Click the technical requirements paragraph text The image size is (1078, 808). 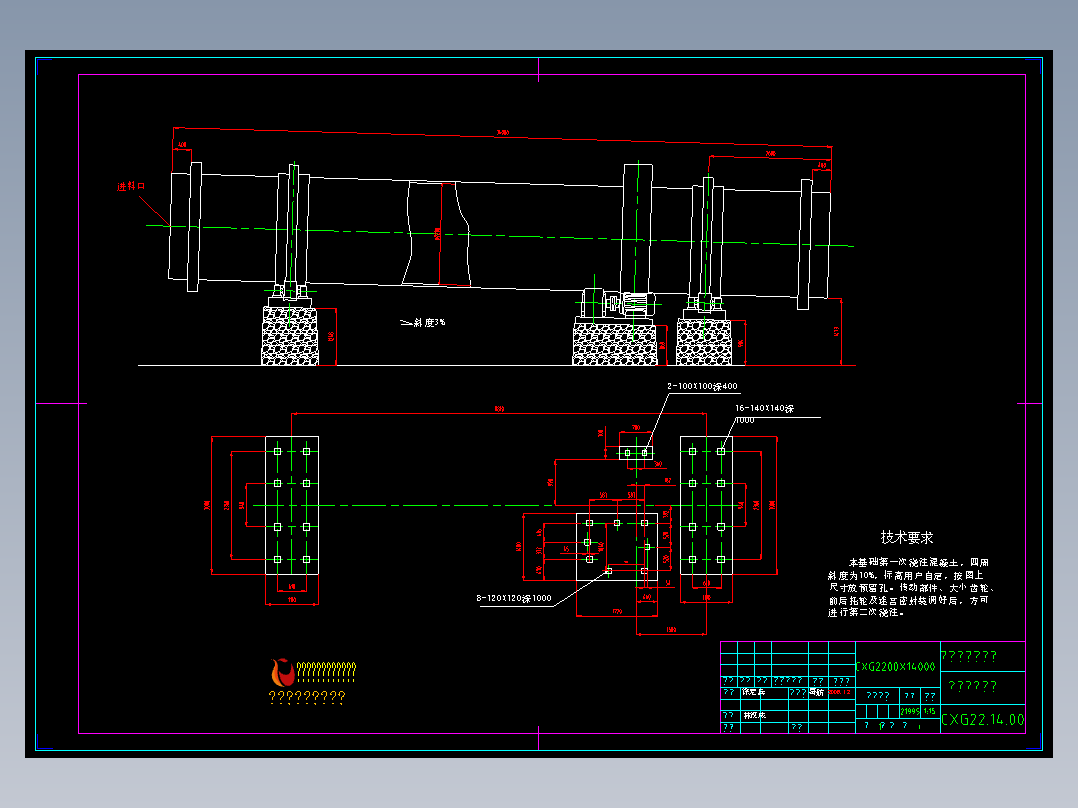click(x=910, y=587)
